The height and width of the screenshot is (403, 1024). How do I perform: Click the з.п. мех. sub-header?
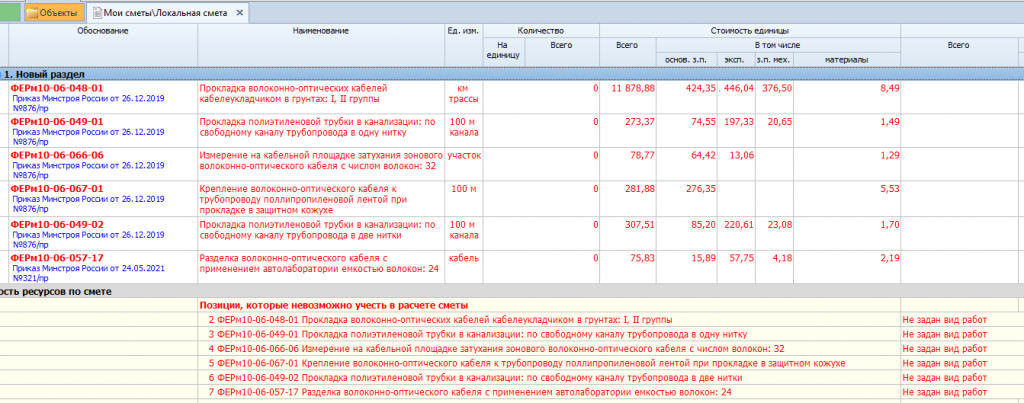tap(773, 60)
